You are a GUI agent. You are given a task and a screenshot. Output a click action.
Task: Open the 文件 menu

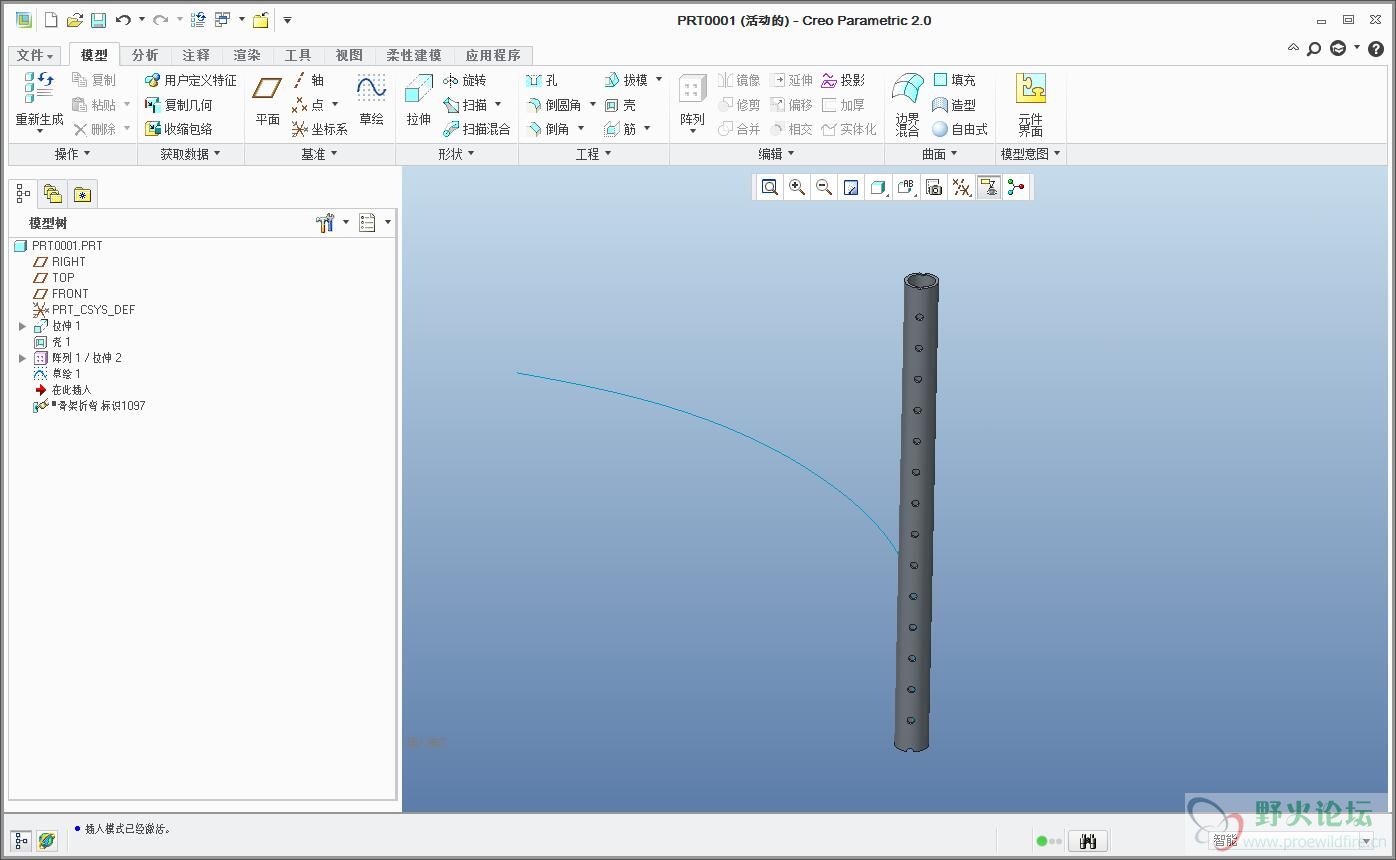(35, 55)
